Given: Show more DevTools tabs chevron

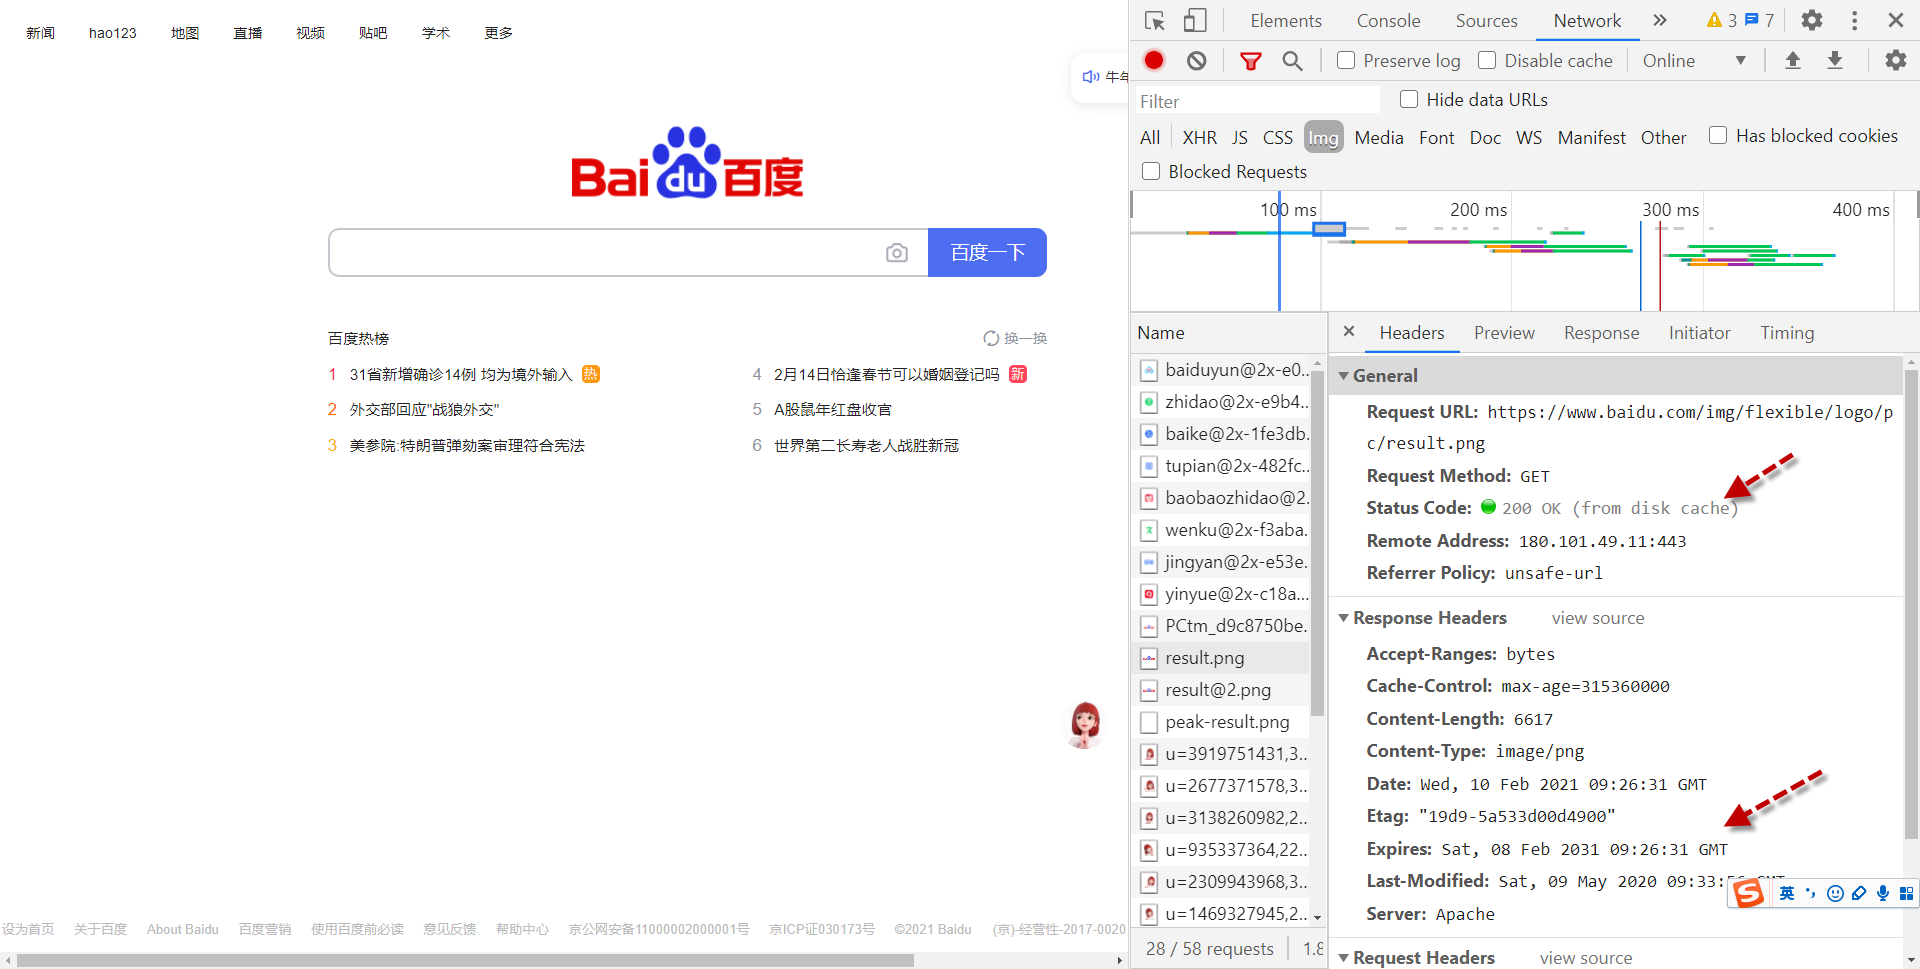Looking at the screenshot, I should tap(1660, 20).
